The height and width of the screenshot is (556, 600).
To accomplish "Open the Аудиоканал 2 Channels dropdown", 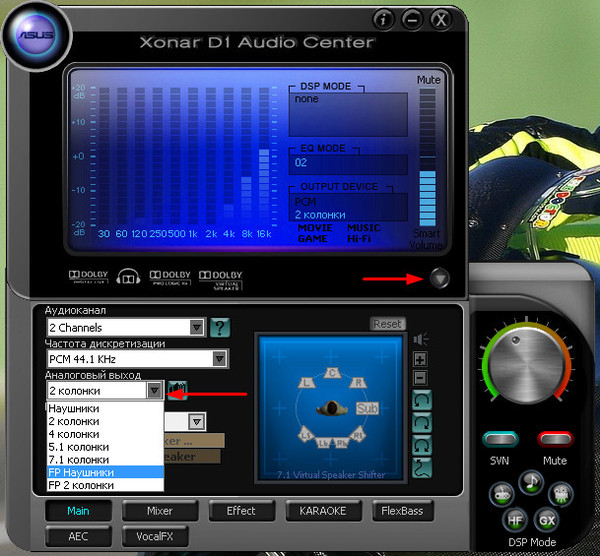I will [x=197, y=327].
